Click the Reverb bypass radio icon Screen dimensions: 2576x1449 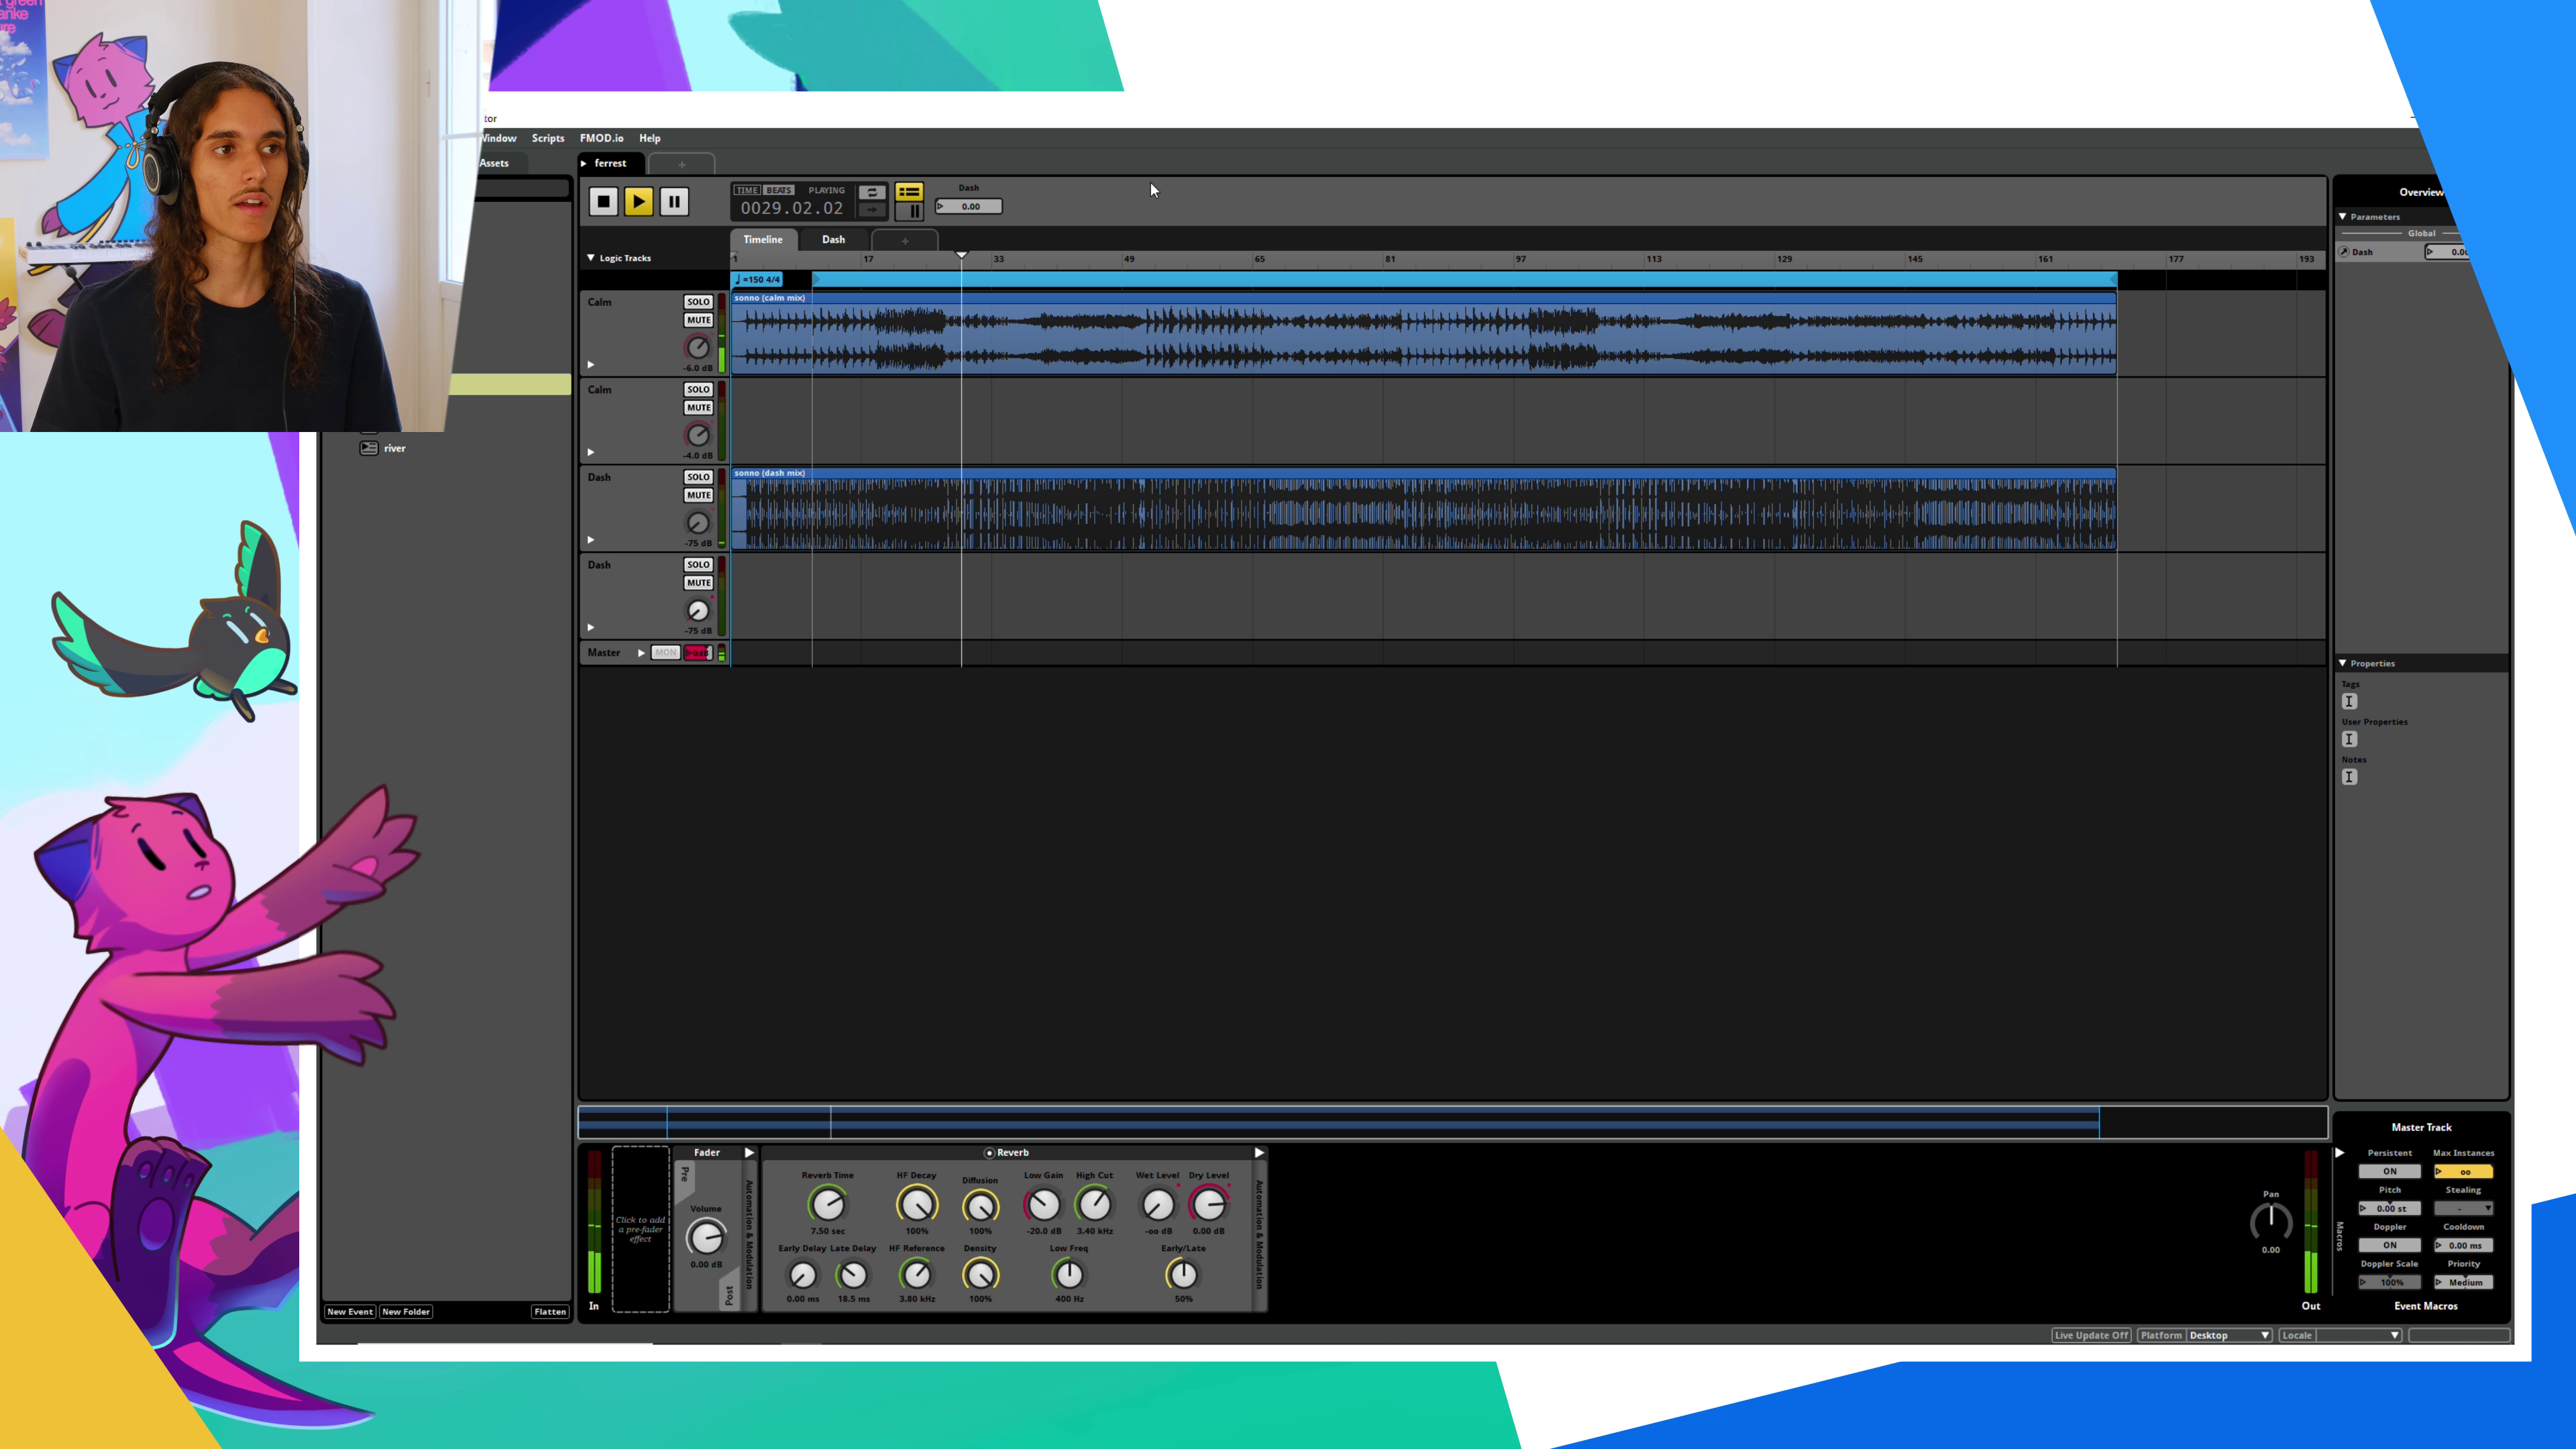pyautogui.click(x=989, y=1153)
